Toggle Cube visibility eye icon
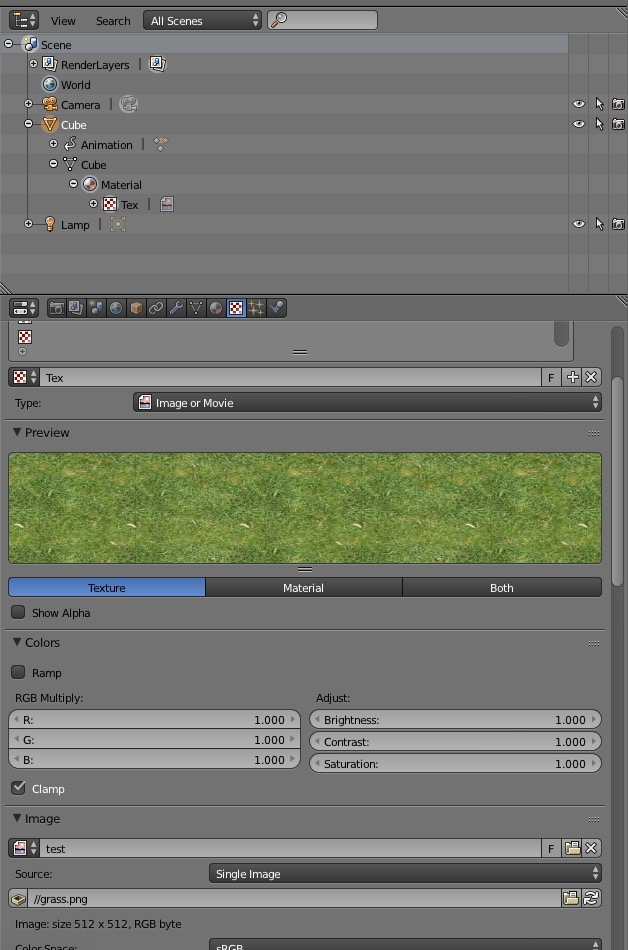The image size is (628, 950). (579, 124)
